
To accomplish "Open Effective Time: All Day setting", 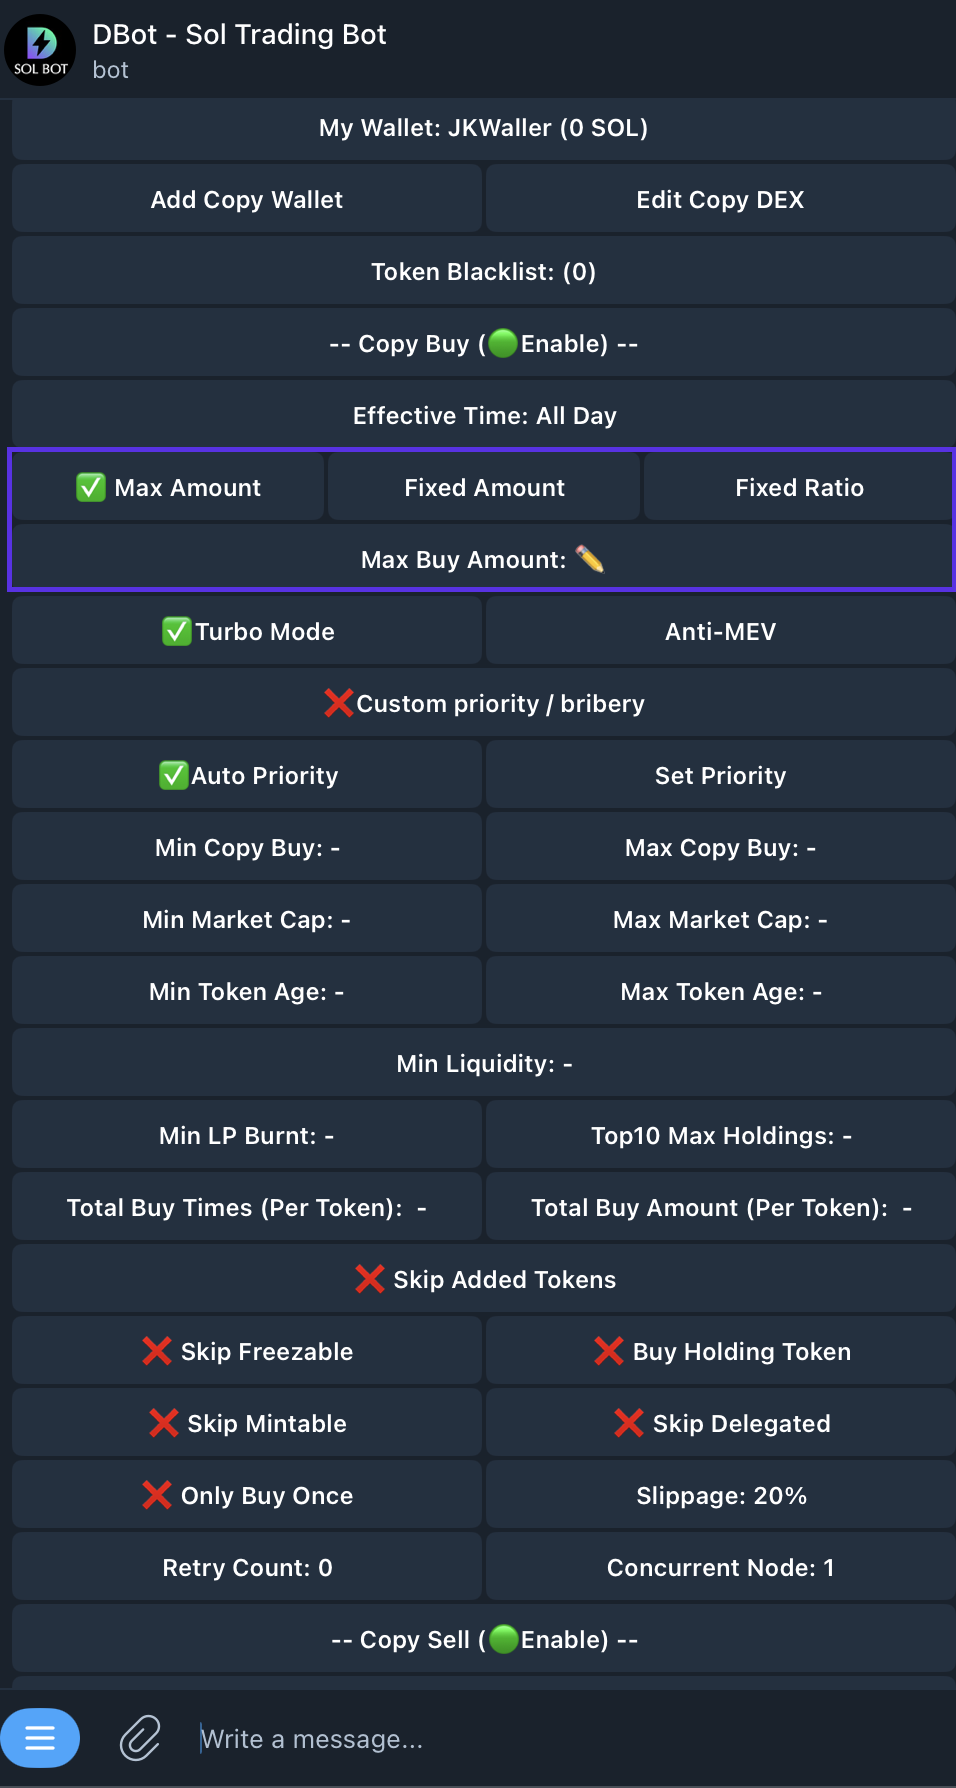I will coord(483,415).
